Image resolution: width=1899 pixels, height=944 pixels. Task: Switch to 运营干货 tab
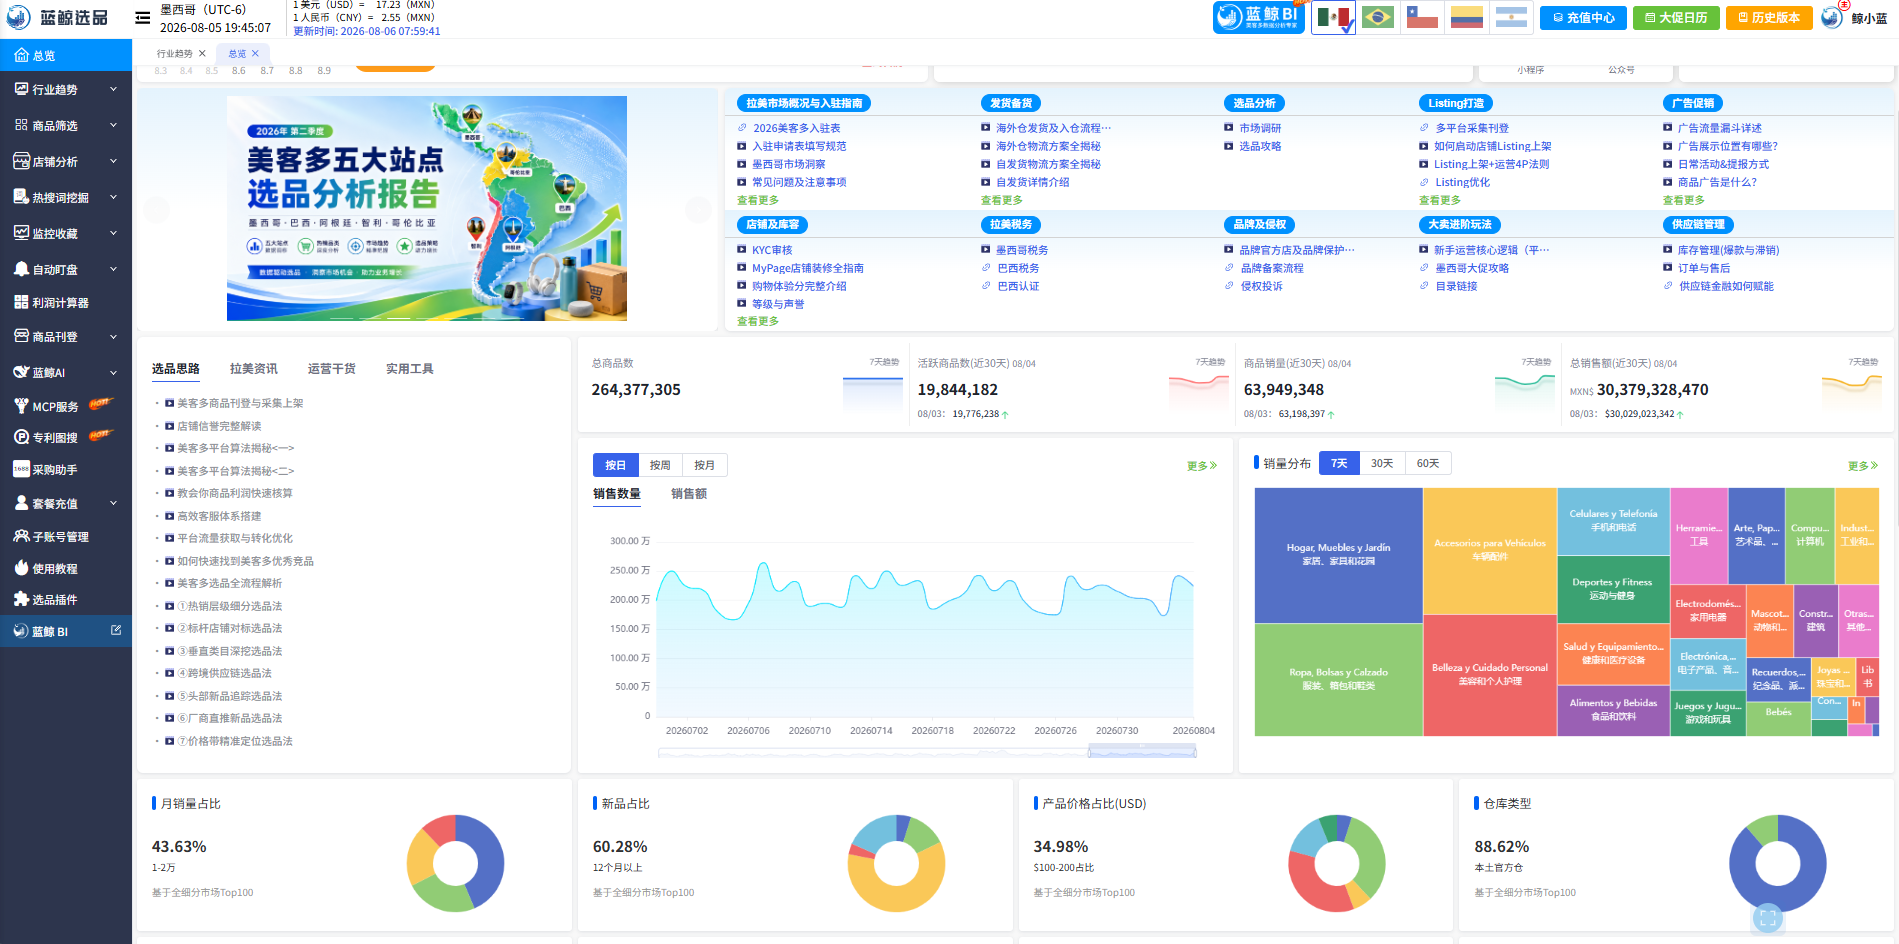click(x=332, y=369)
